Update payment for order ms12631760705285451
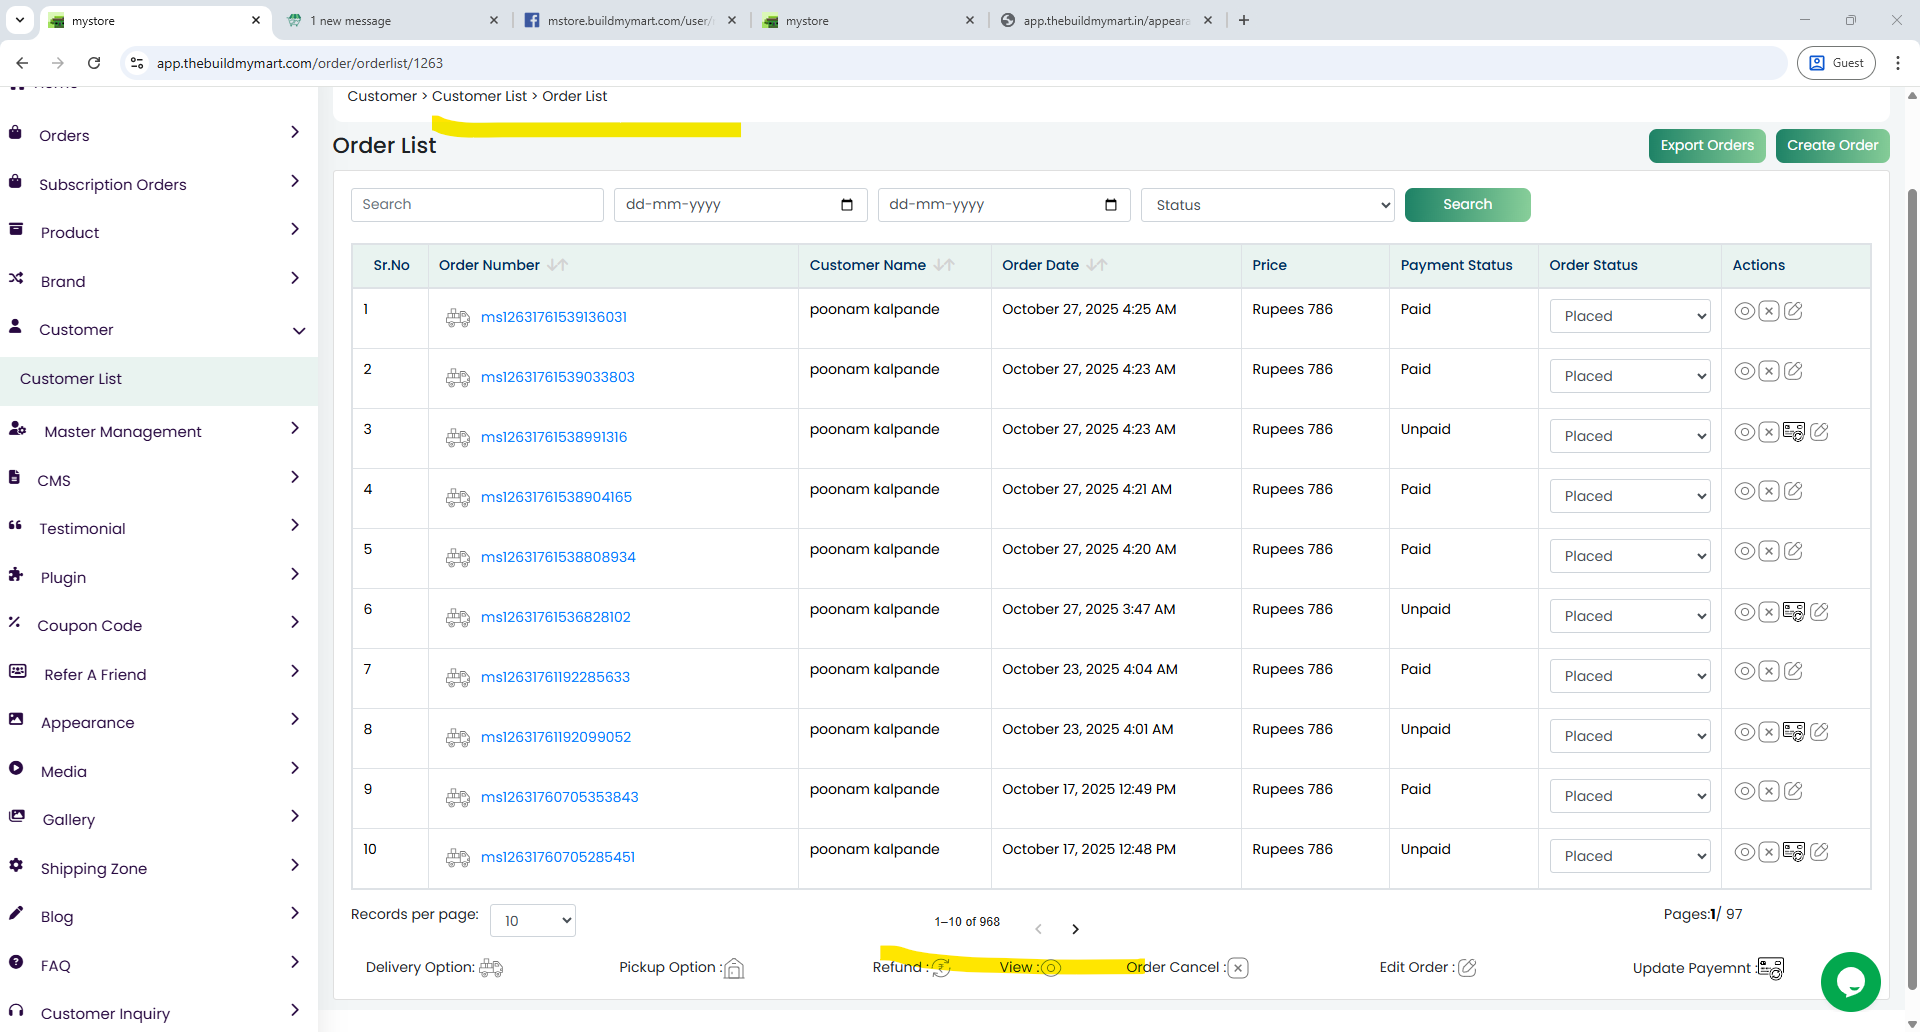Screen dimensions: 1920x1032 point(1794,852)
